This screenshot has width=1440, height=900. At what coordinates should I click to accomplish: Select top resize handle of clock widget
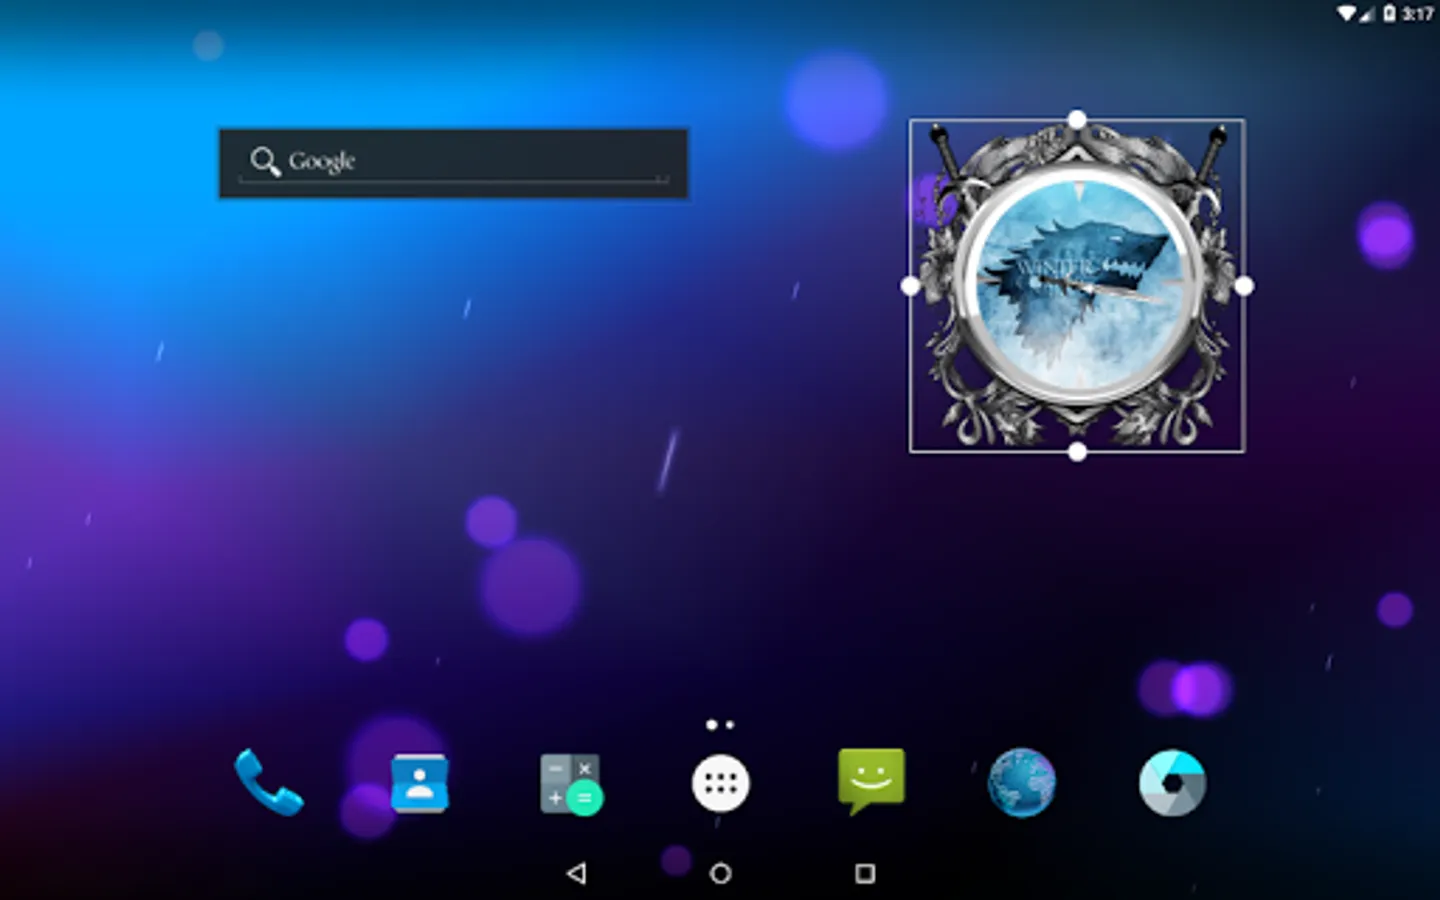click(1077, 120)
